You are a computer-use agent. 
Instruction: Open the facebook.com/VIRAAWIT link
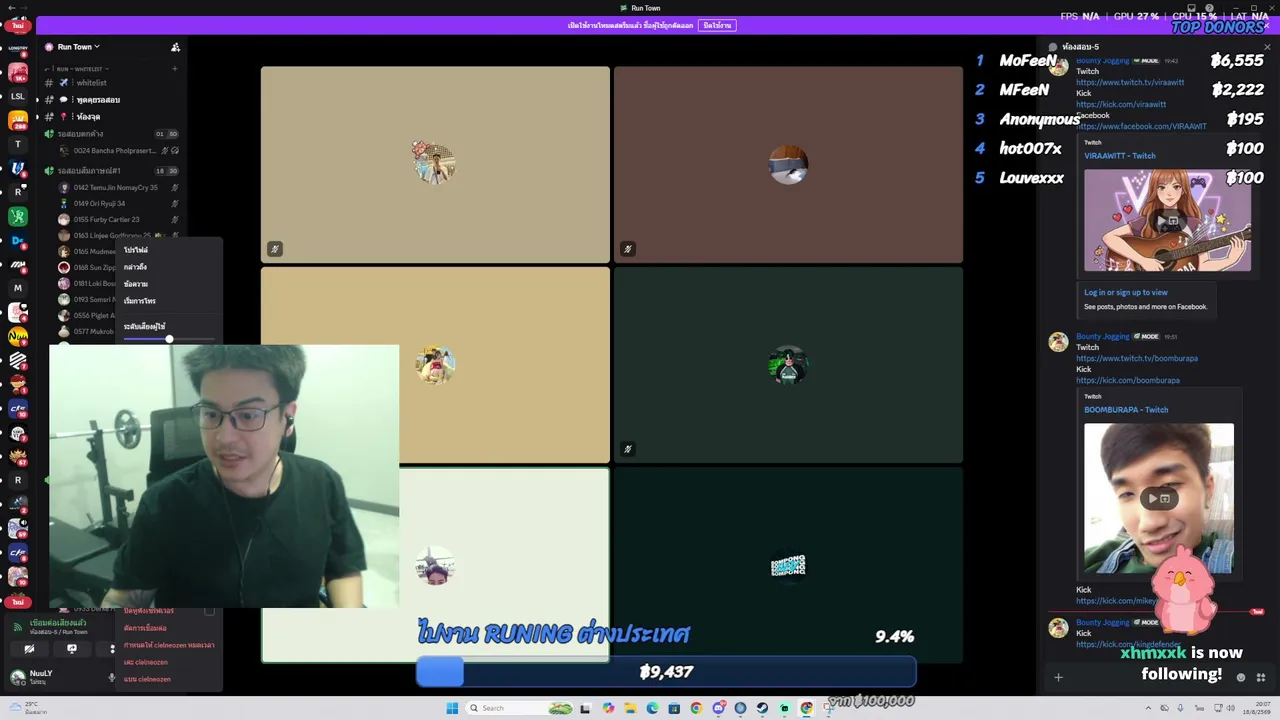pyautogui.click(x=1141, y=126)
